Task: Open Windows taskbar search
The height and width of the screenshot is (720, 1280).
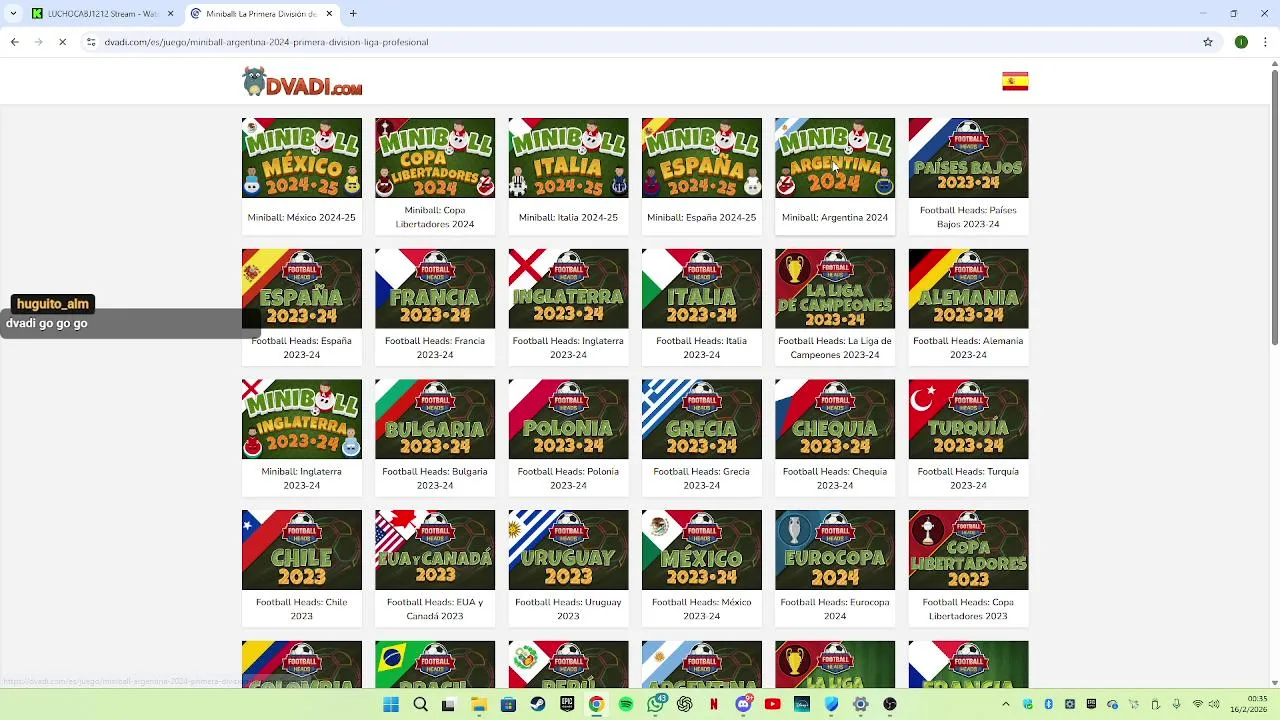Action: (x=420, y=704)
